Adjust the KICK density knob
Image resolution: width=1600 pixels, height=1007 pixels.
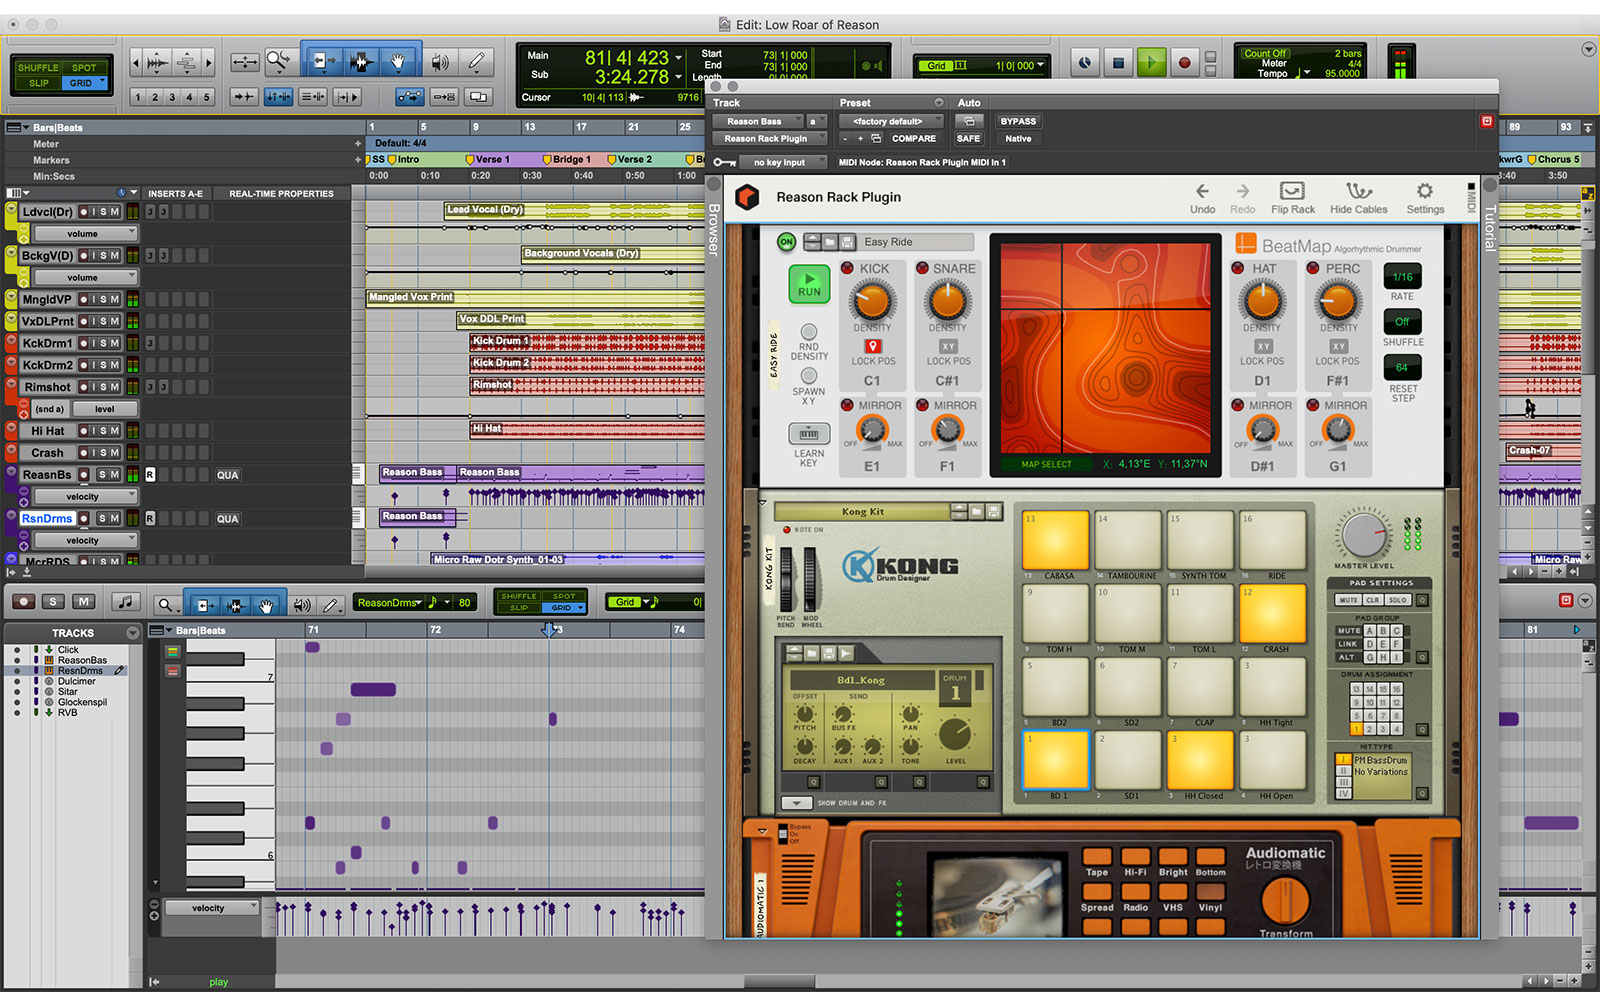coord(872,300)
